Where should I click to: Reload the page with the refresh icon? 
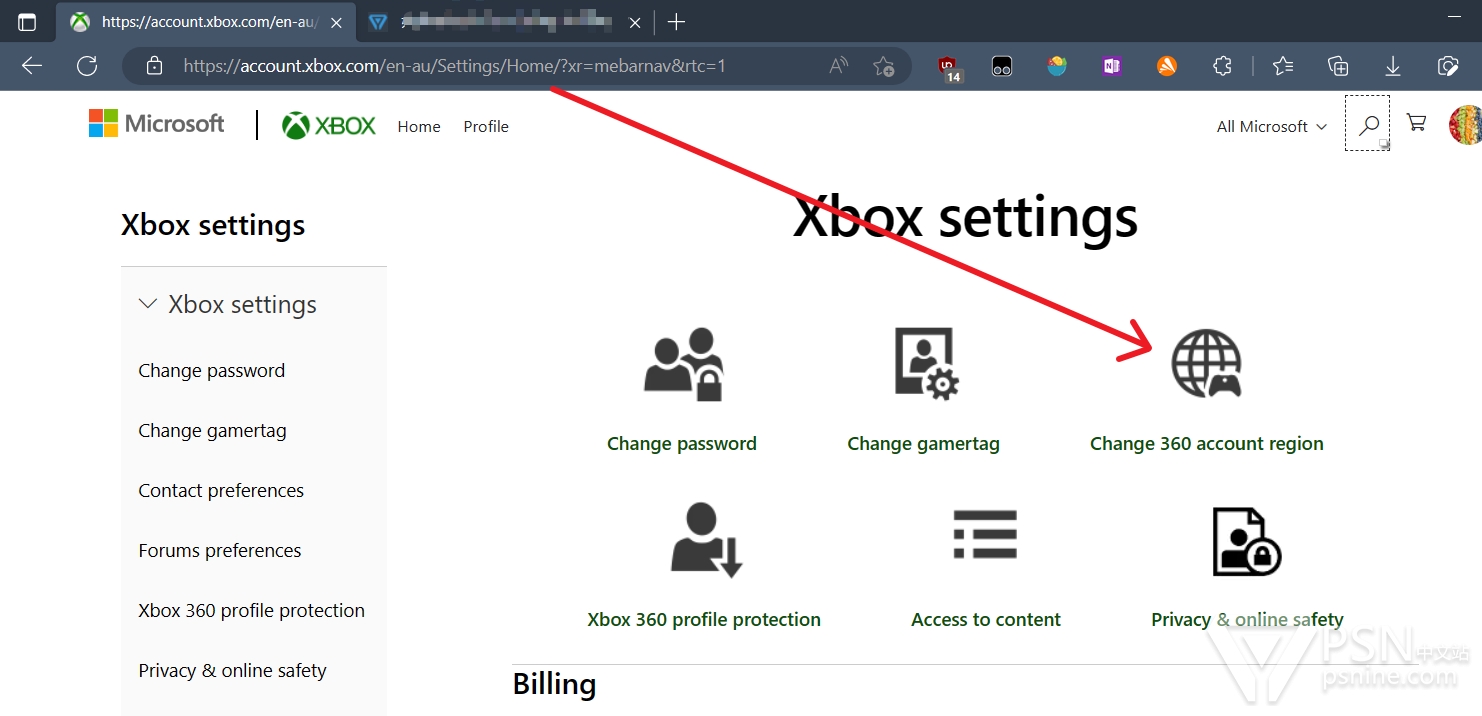87,66
